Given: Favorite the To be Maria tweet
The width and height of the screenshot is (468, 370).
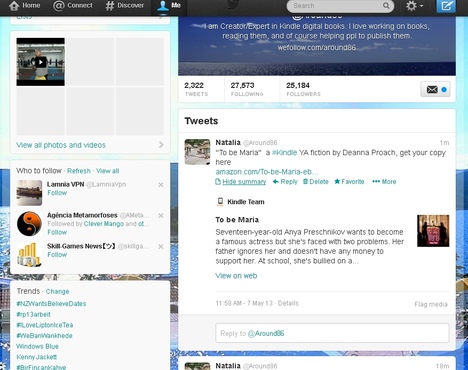Looking at the screenshot, I should 349,182.
